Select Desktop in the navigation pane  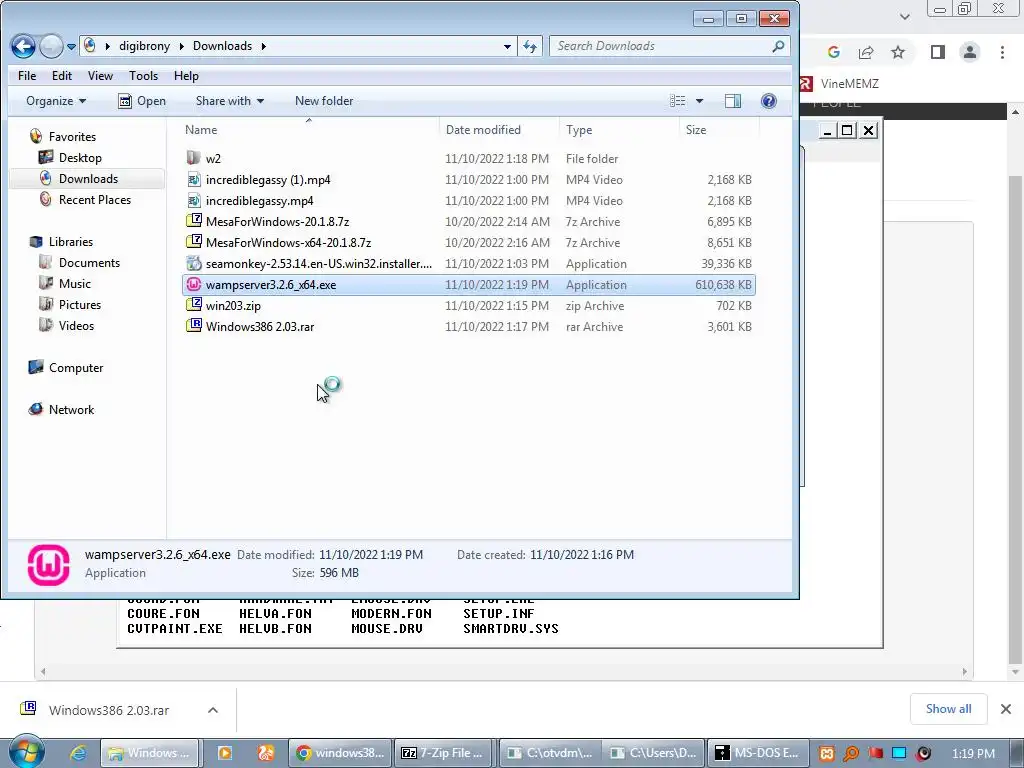80,157
